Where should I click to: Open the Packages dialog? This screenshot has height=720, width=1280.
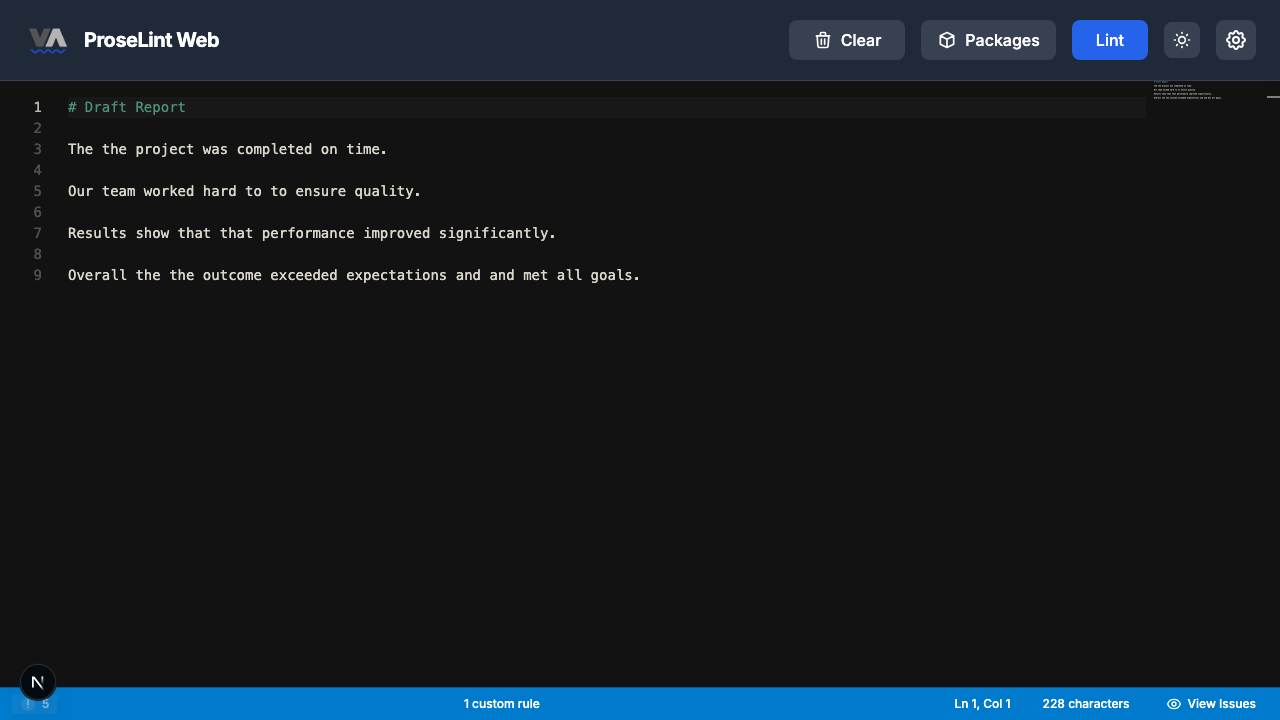988,40
